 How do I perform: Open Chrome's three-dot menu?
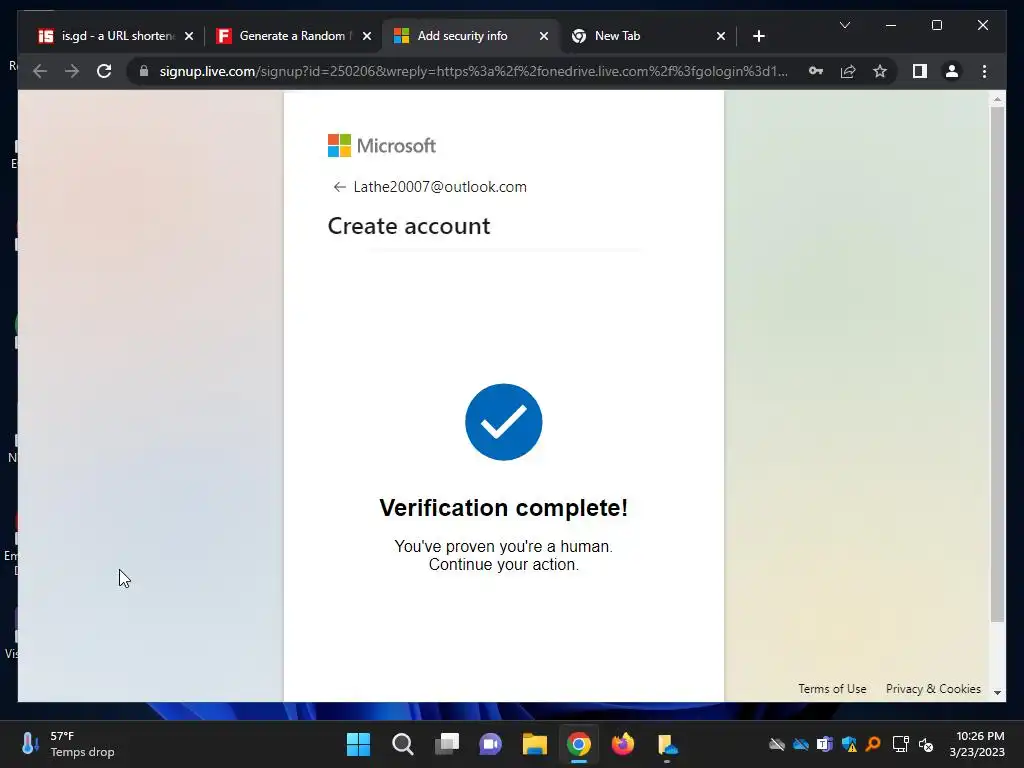[984, 71]
